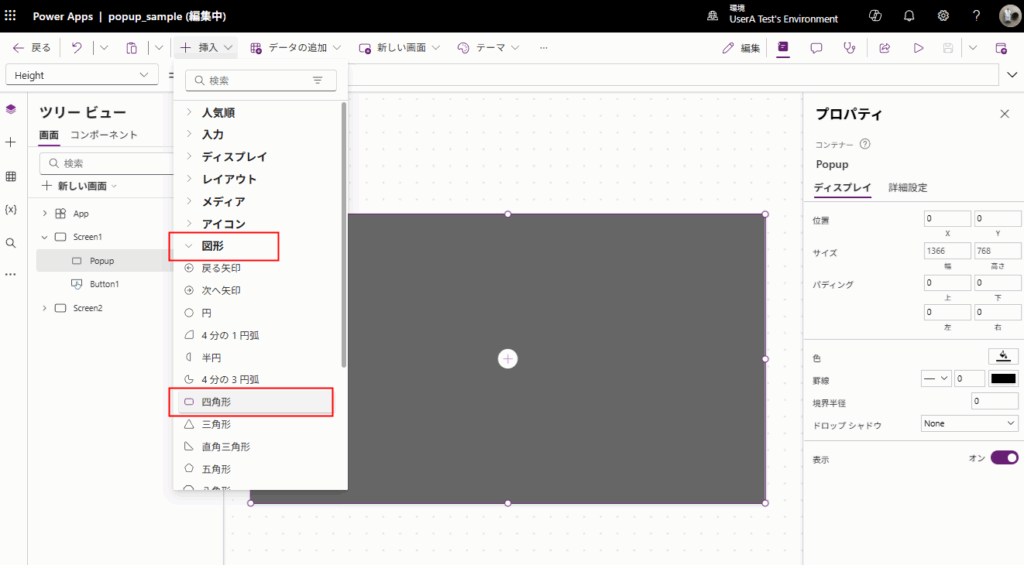Toggle the 表示 visibility switch
The width and height of the screenshot is (1024, 565).
1004,458
